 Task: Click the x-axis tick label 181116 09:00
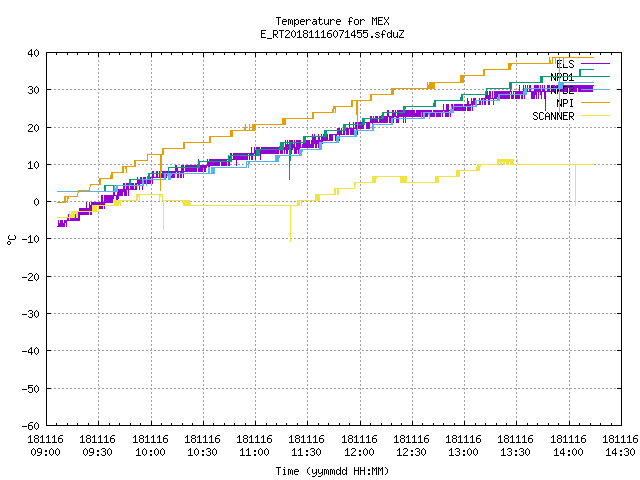click(45, 446)
